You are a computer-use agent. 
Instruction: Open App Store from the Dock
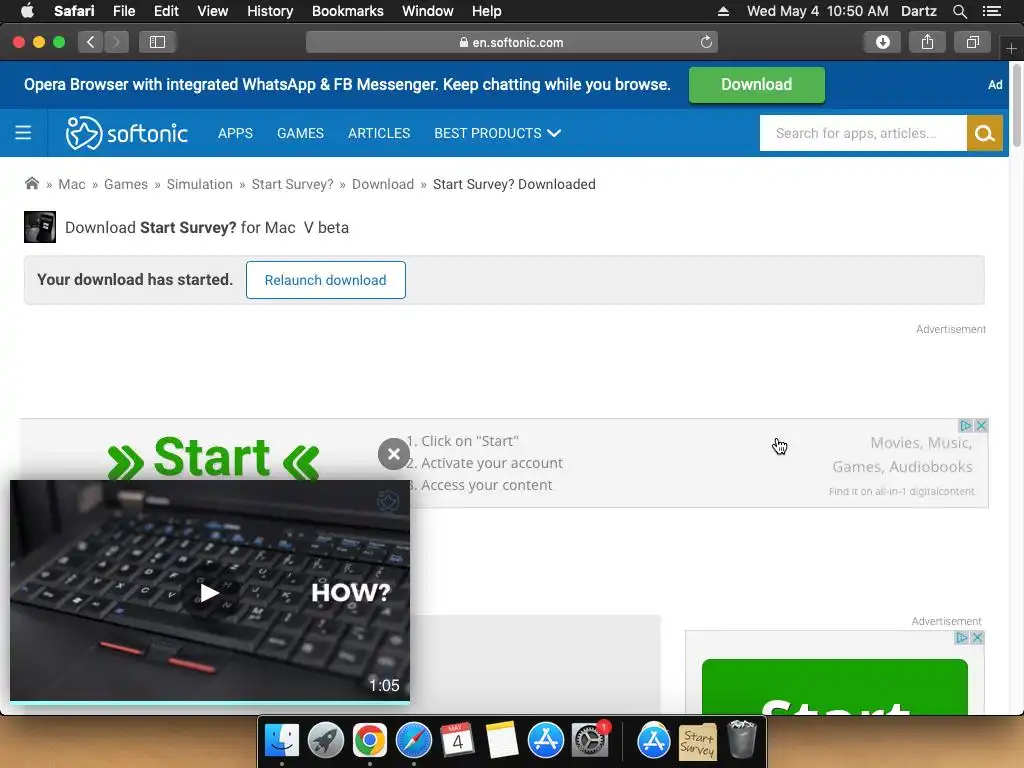coord(545,741)
